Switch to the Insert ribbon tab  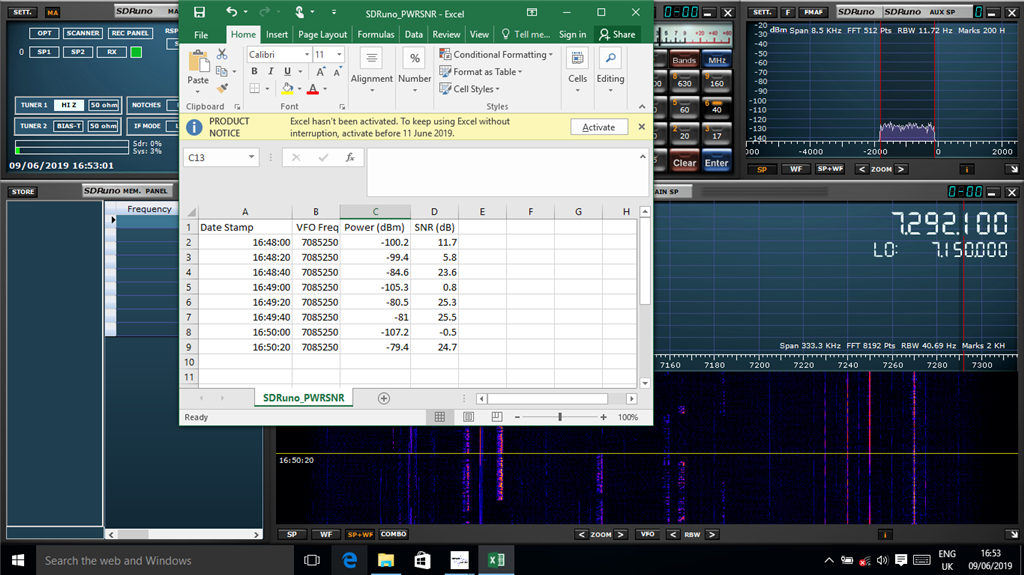click(277, 35)
